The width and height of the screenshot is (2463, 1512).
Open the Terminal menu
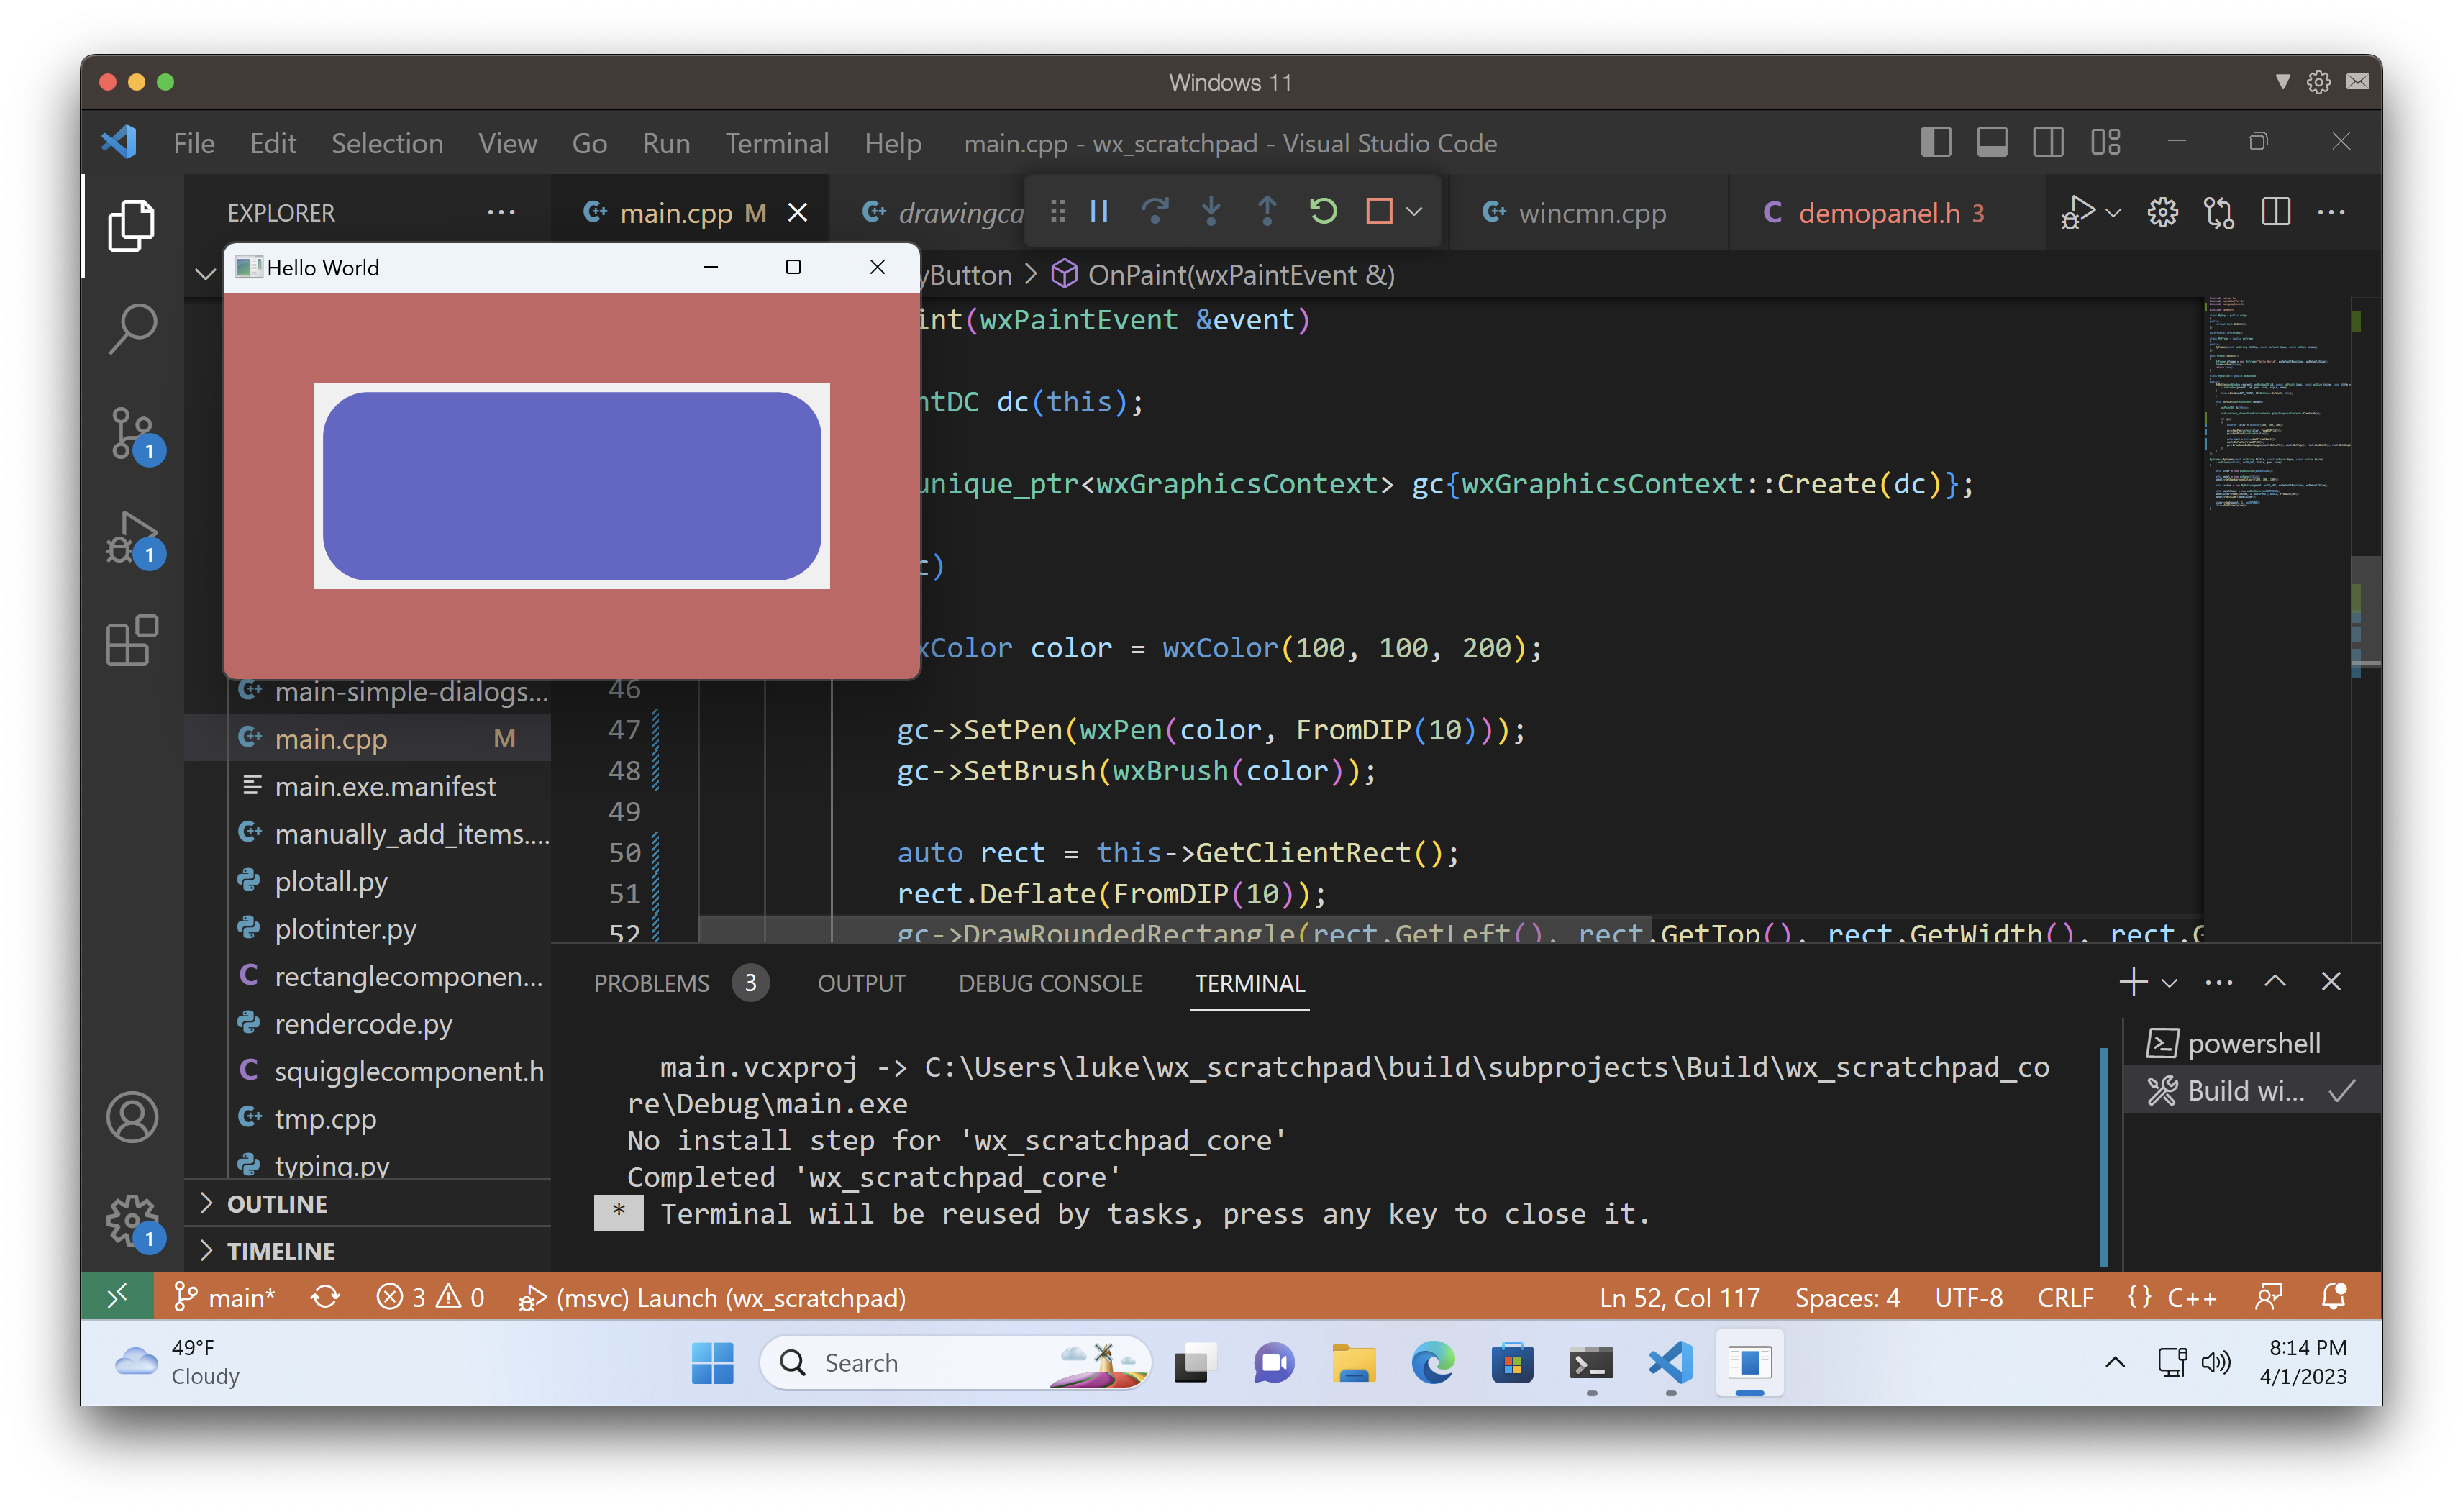(777, 143)
